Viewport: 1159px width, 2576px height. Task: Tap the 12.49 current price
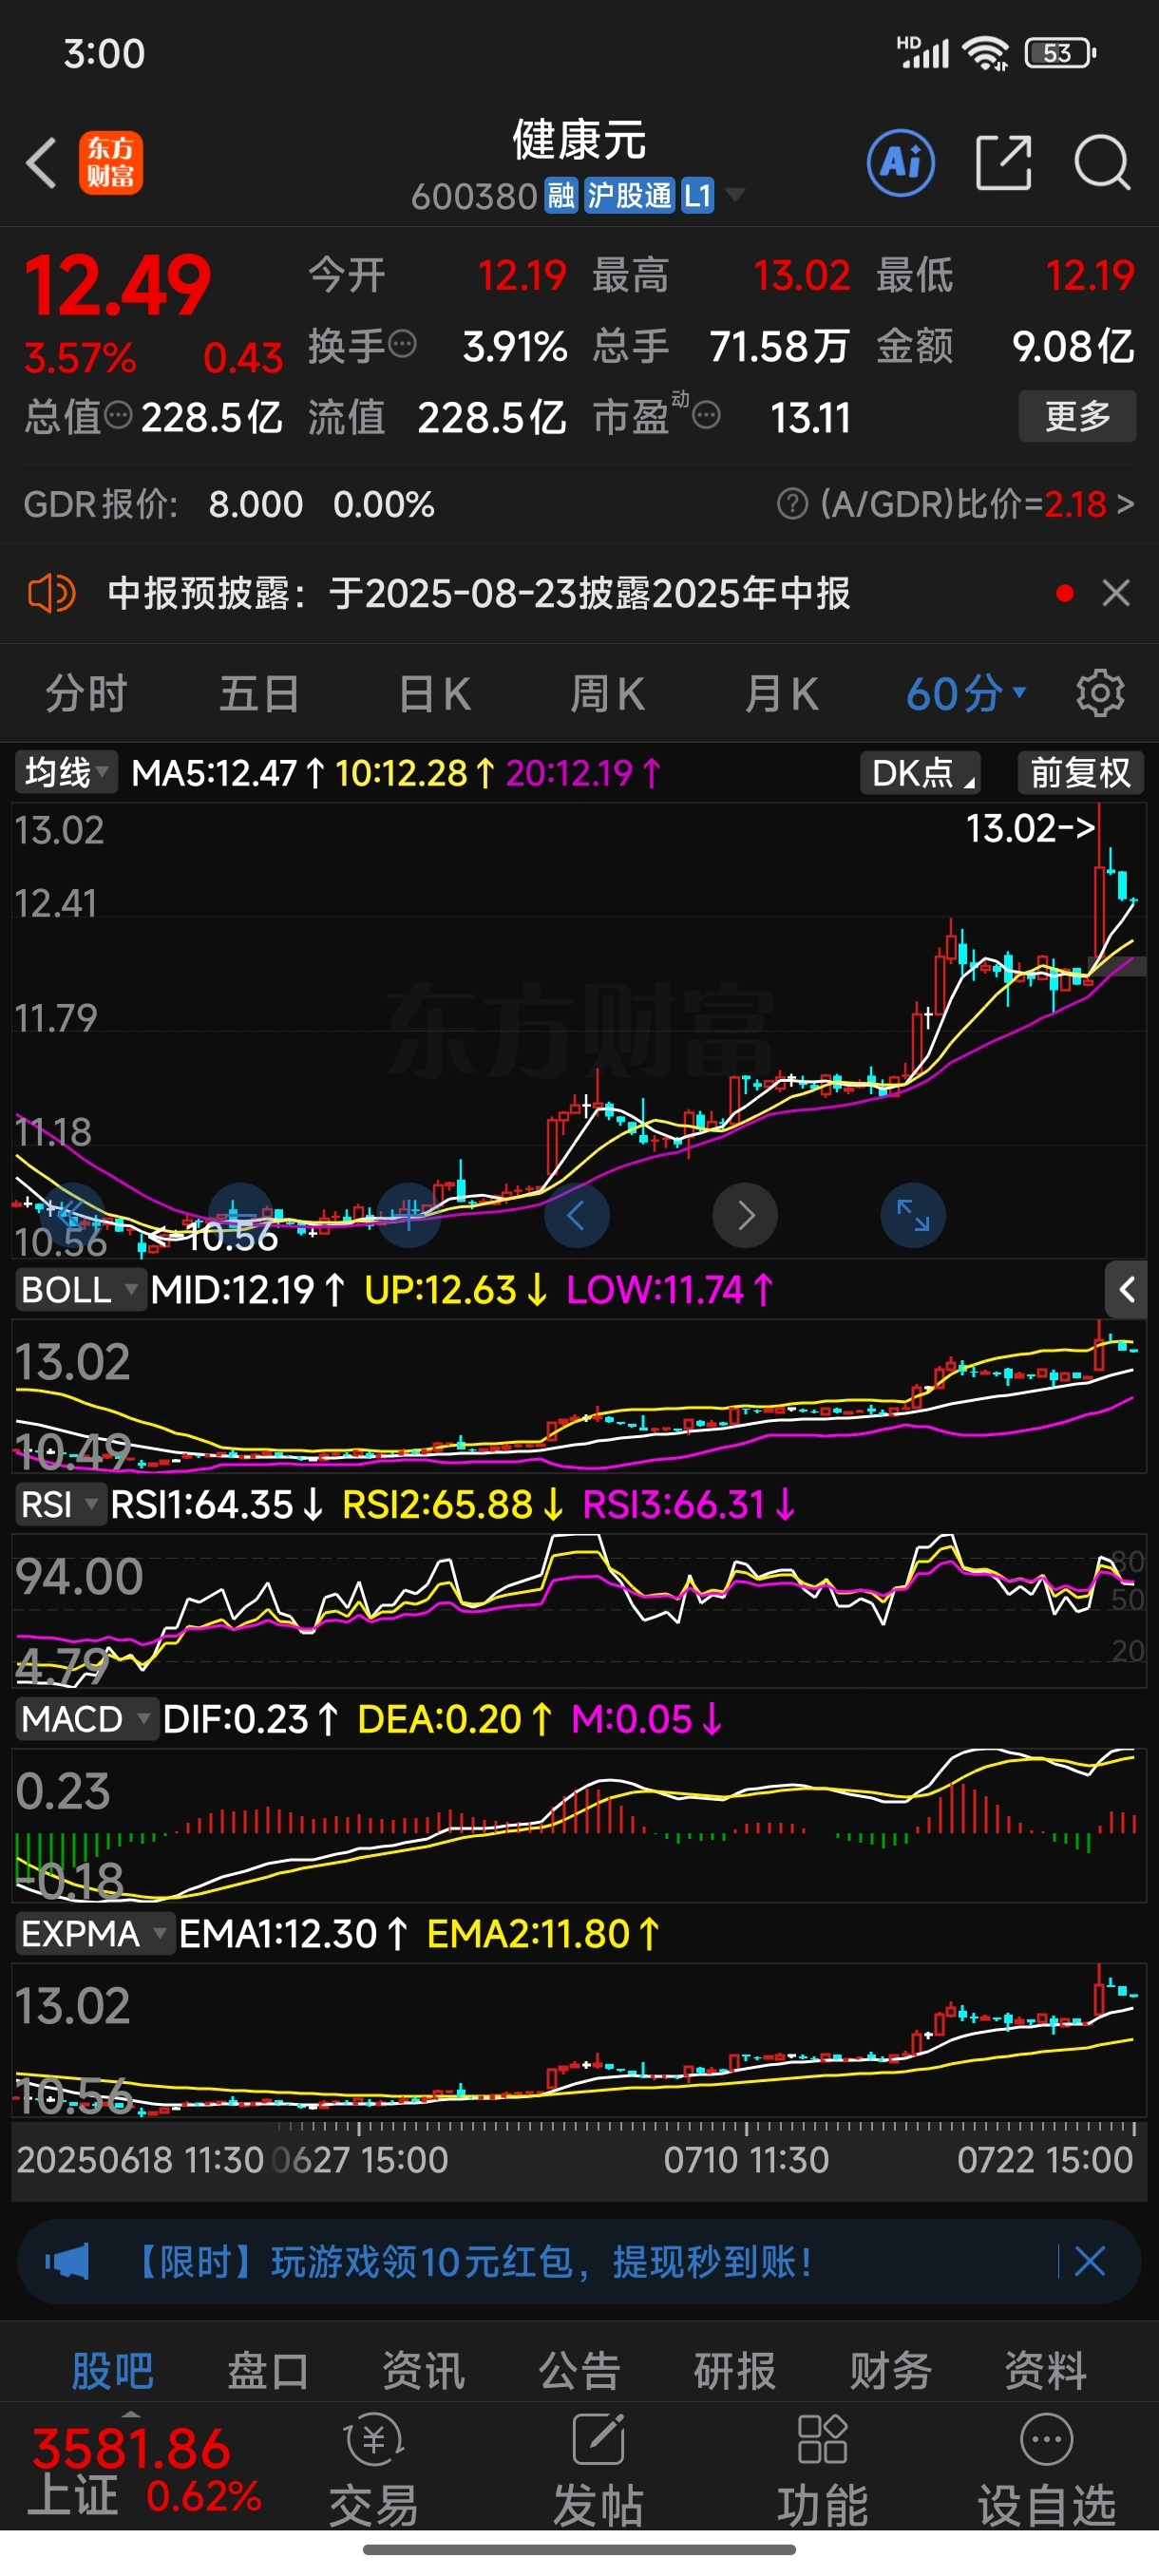click(x=117, y=286)
